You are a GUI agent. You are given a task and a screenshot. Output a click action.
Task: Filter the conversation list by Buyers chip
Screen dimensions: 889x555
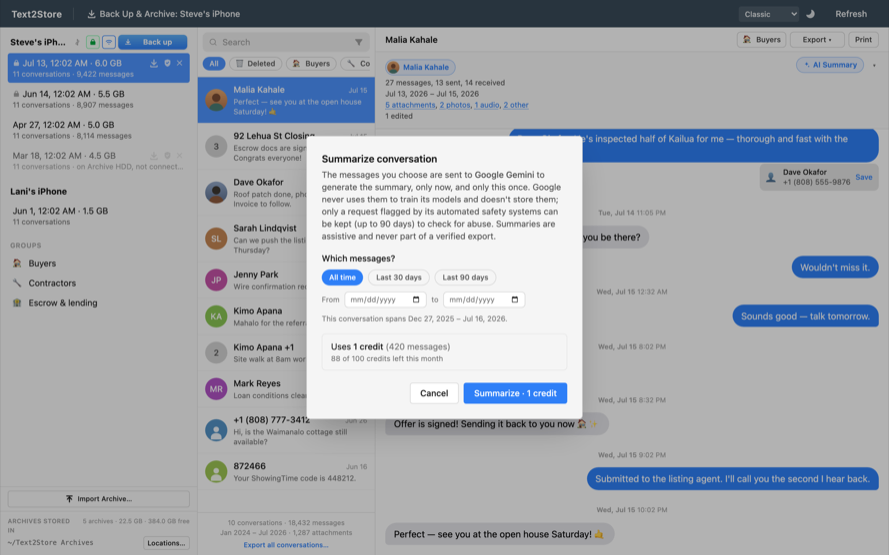(x=311, y=63)
